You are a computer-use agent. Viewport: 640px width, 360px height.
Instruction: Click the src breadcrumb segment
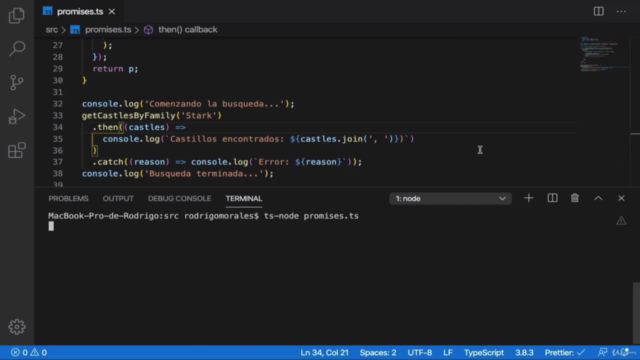coord(52,30)
